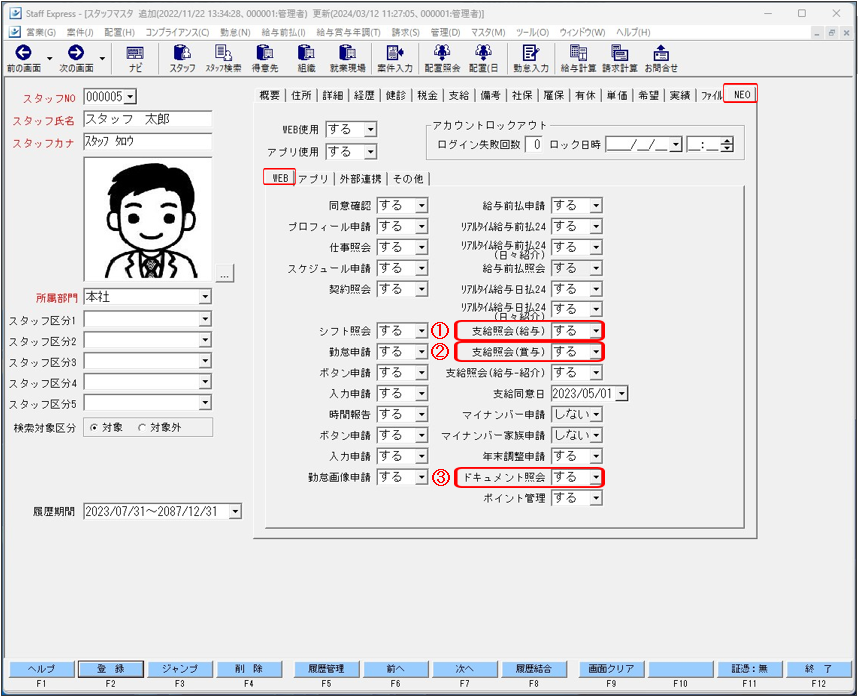Open the 支給照会(給与) dropdown
The width and height of the screenshot is (858, 697).
click(x=596, y=331)
